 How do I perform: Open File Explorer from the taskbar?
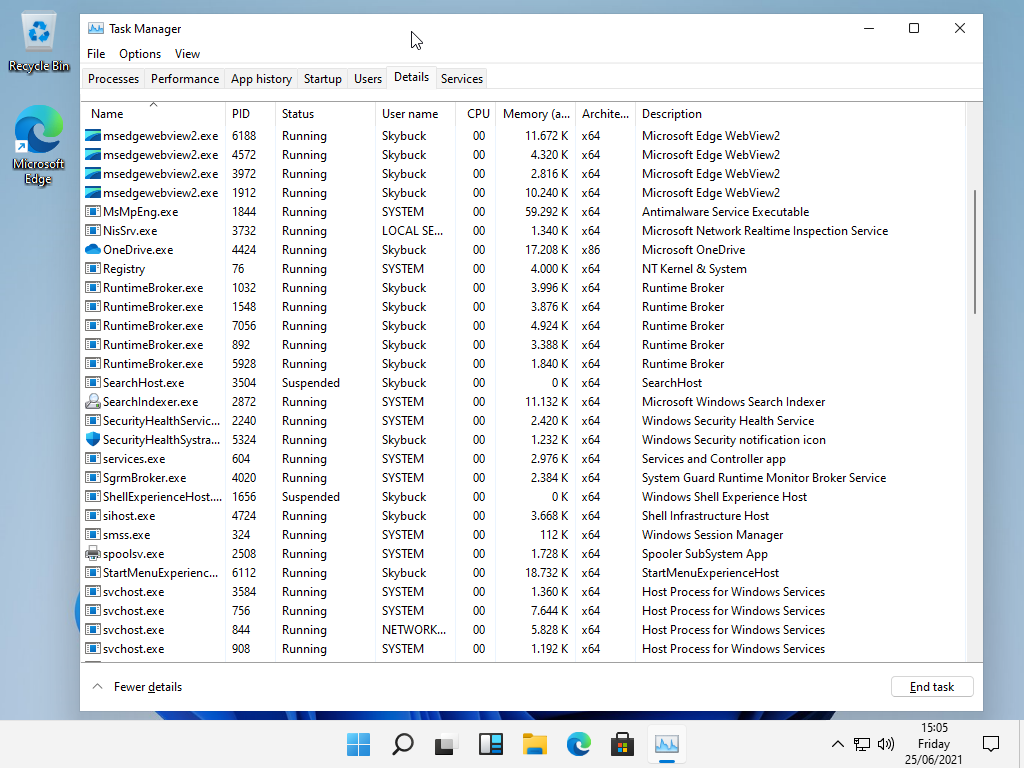coord(535,744)
